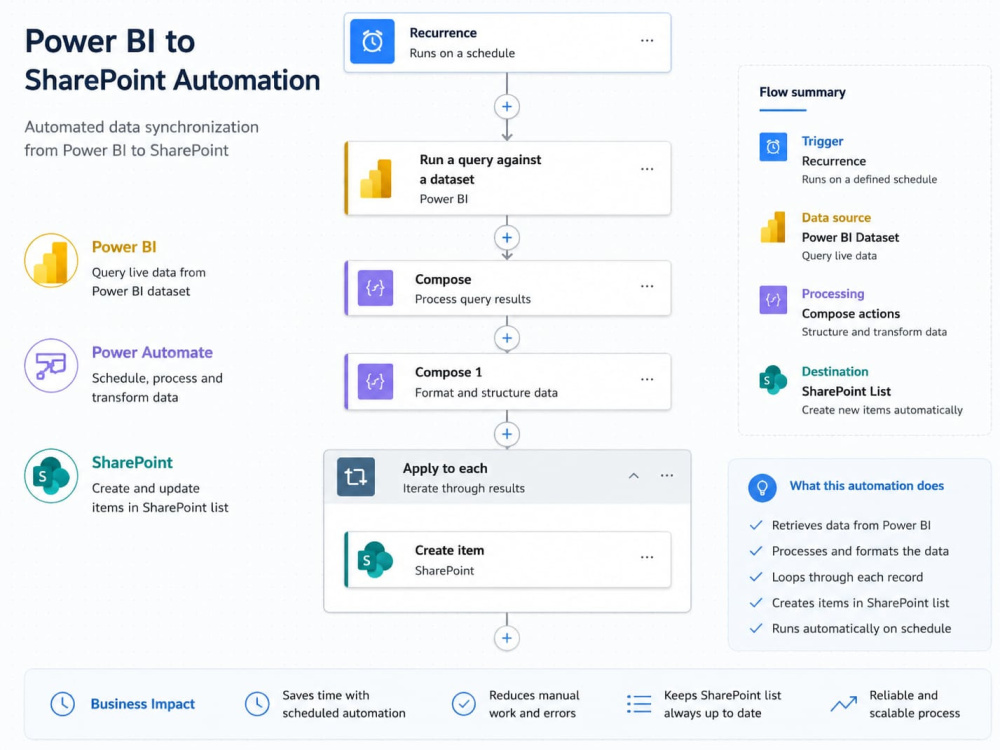Click the Destination label in summary
1000x750 pixels.
pos(835,372)
